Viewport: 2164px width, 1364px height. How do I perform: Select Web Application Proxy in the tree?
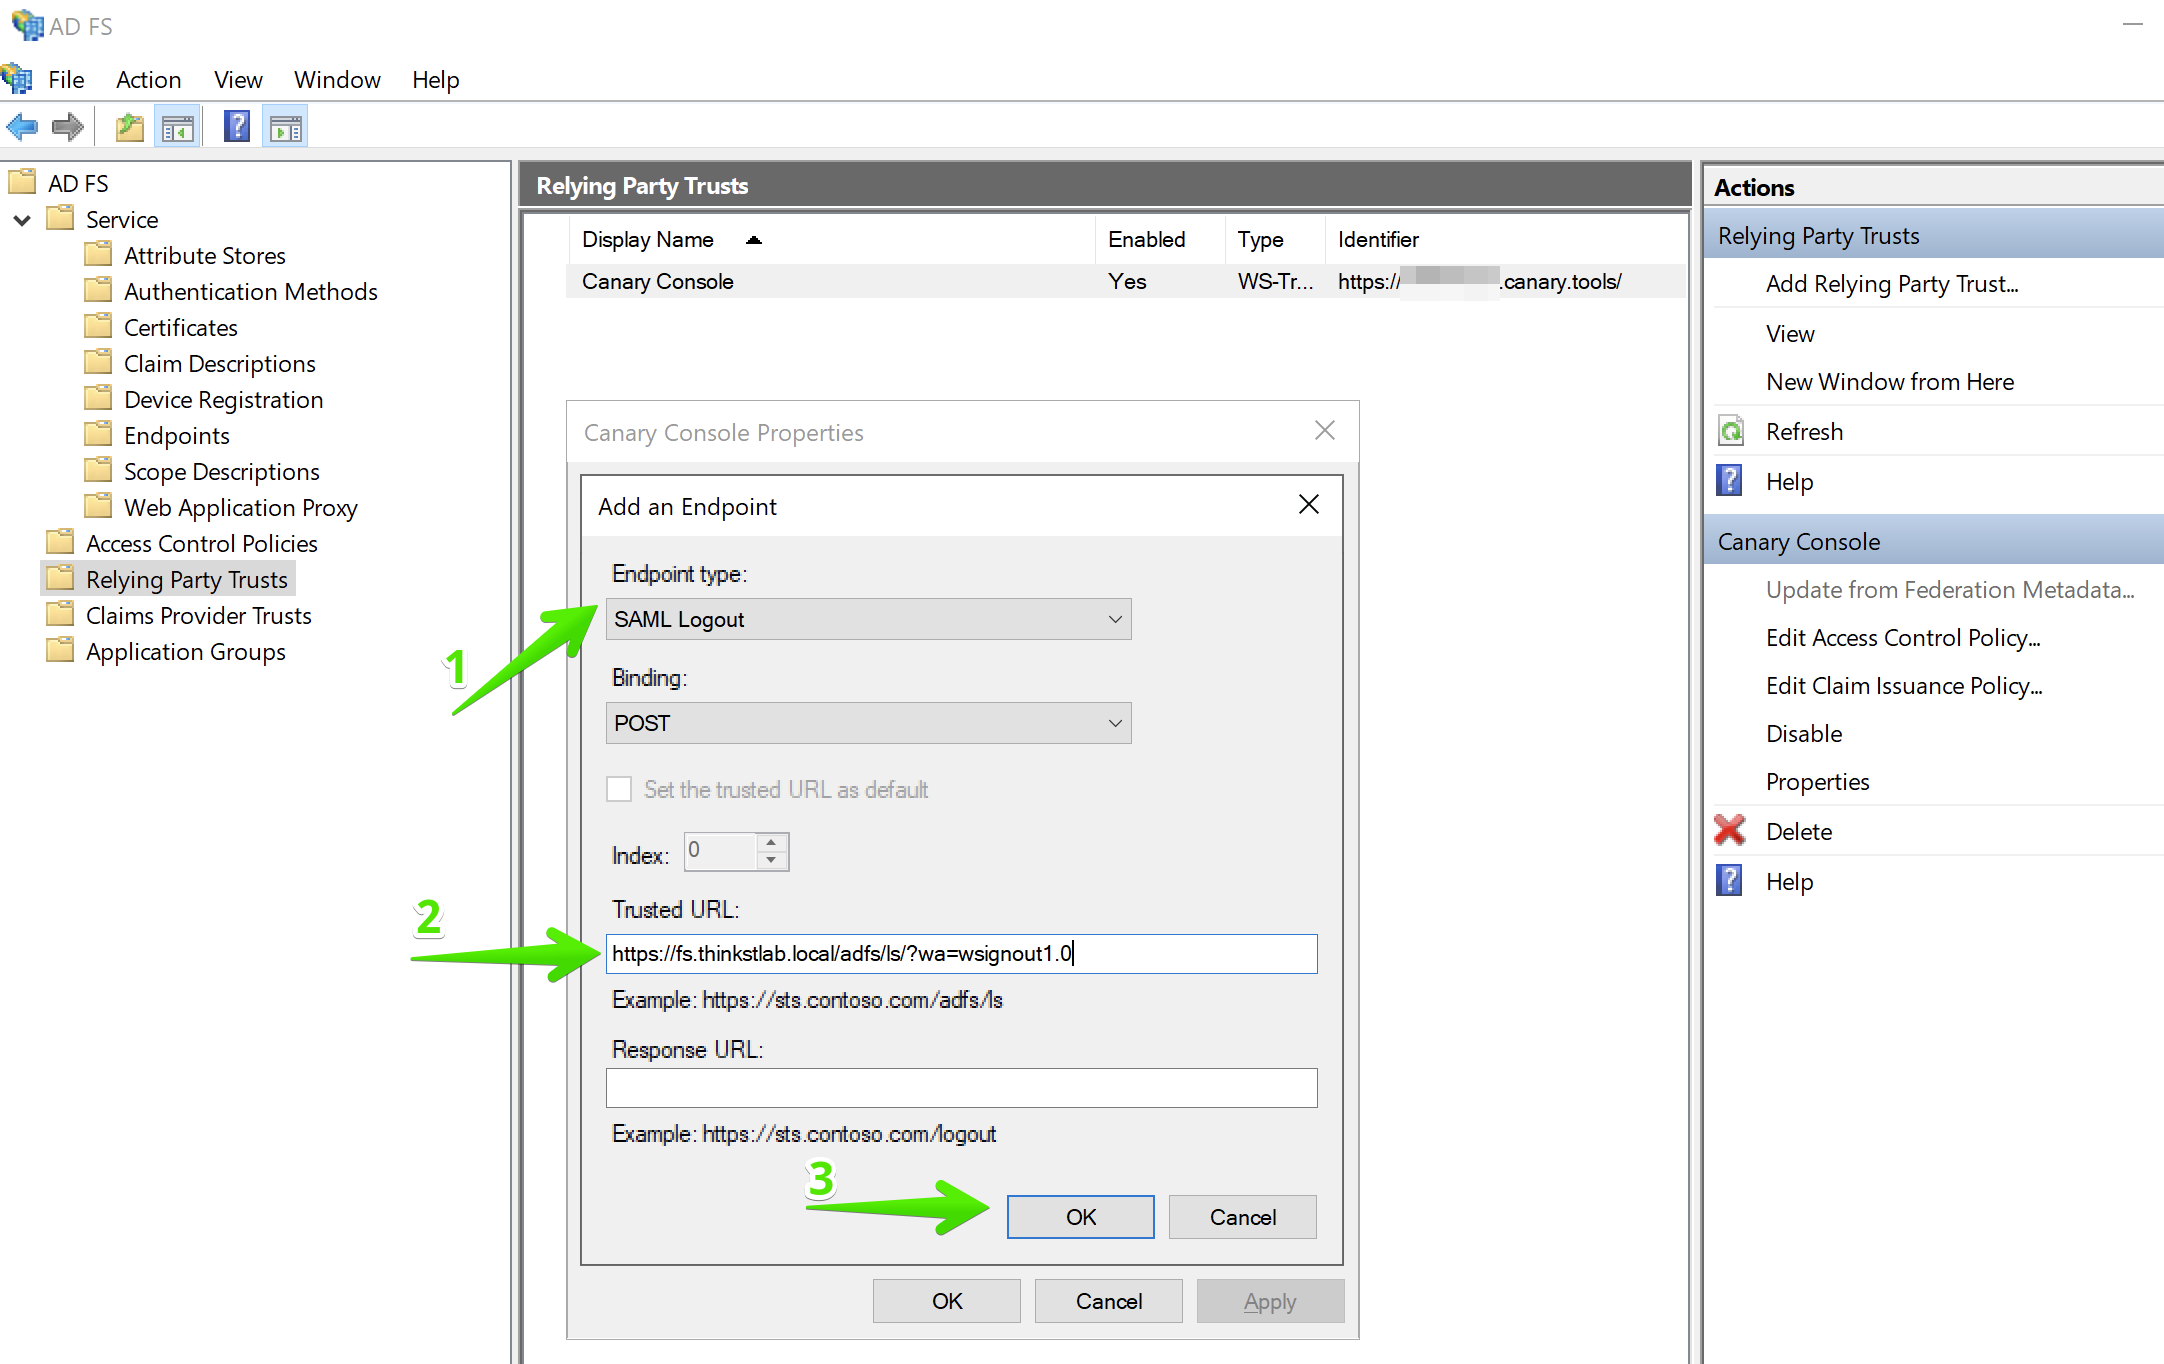[x=240, y=507]
